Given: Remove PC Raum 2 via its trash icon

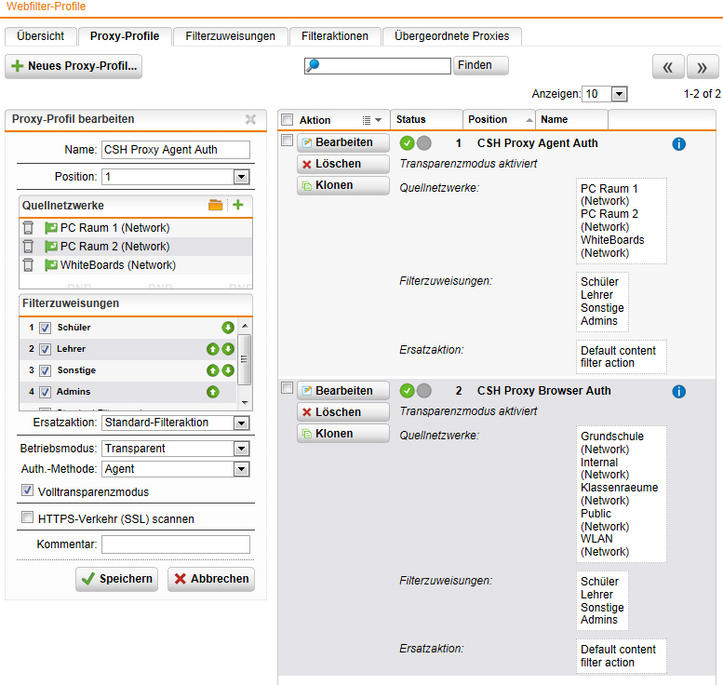Looking at the screenshot, I should 28,246.
